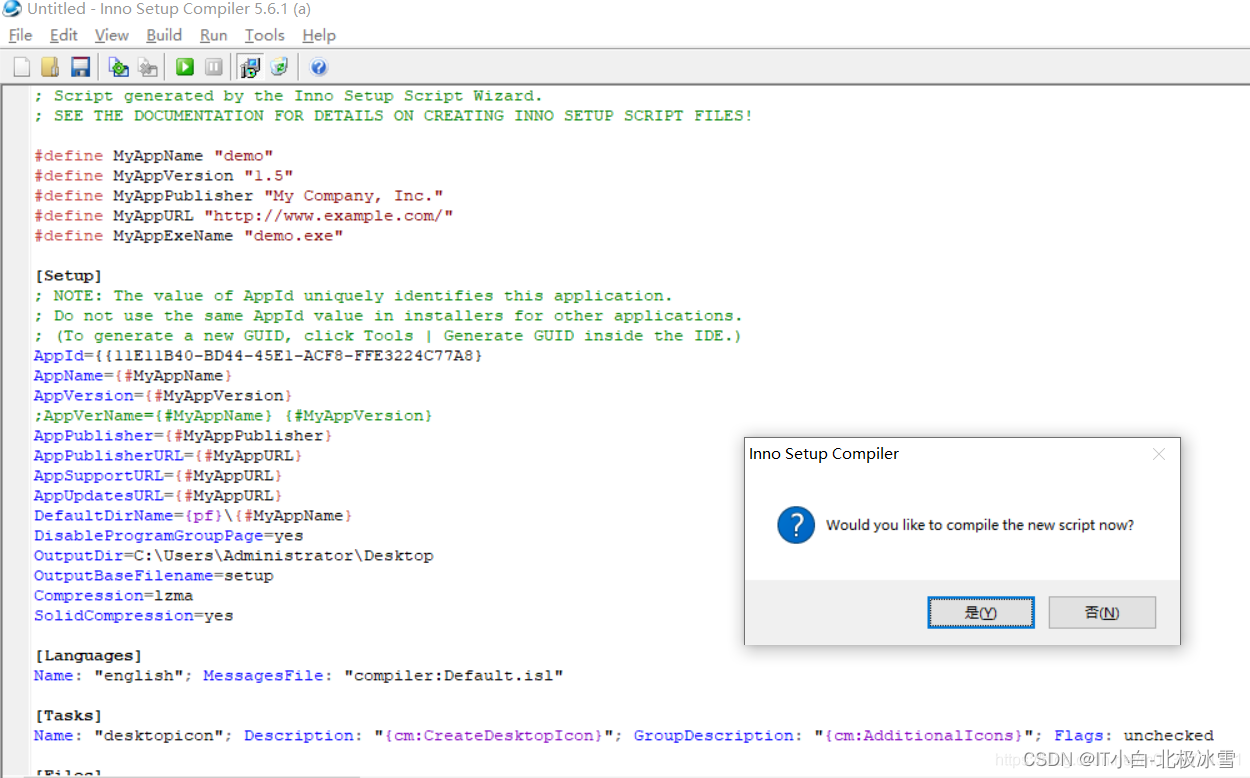Click the [Setup] section header line
The width and height of the screenshot is (1250, 778).
click(x=68, y=276)
